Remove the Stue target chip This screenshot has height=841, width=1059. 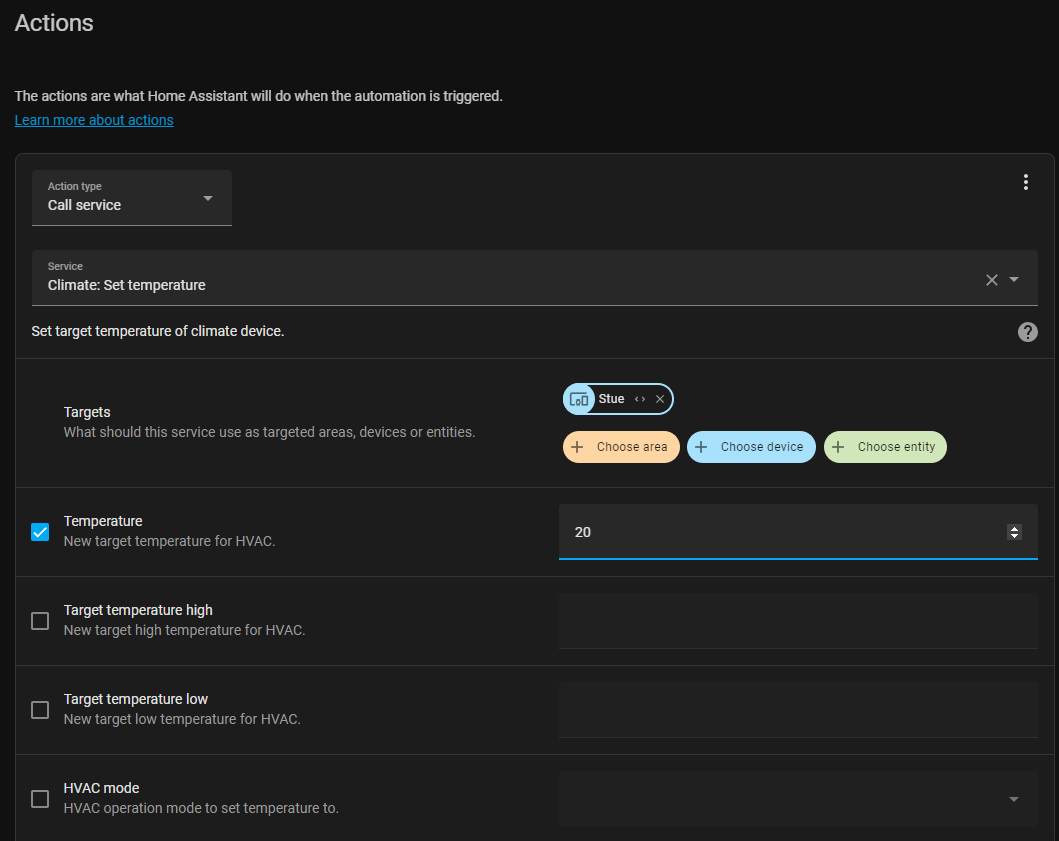pos(660,399)
